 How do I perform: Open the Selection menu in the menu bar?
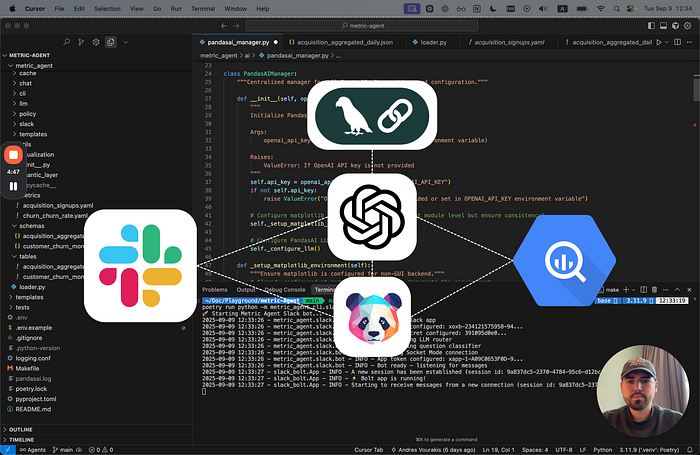(107, 8)
